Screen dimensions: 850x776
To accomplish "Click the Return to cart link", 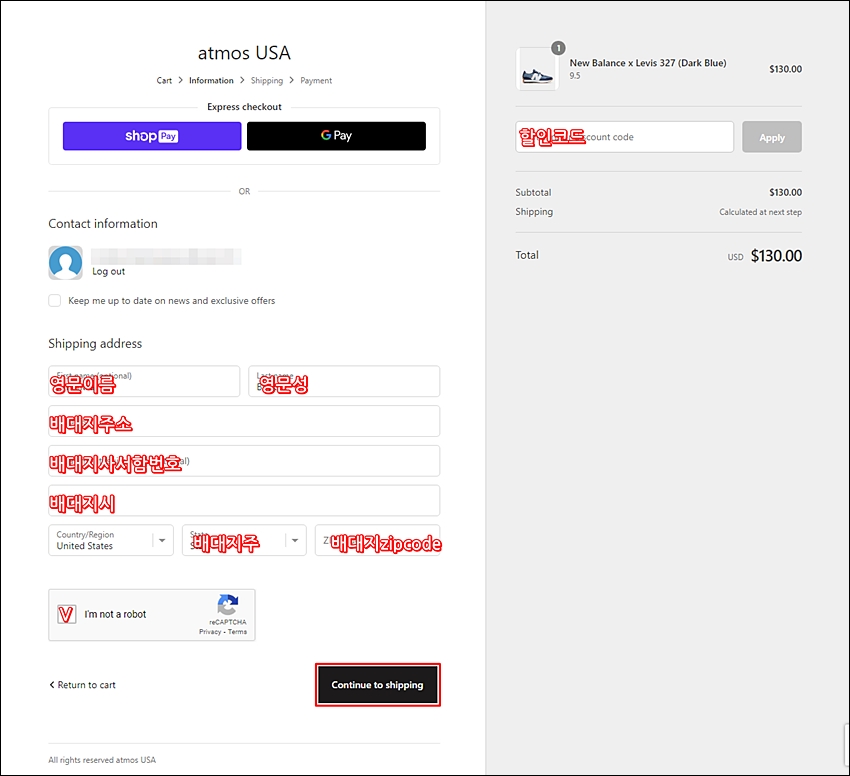I will 82,685.
